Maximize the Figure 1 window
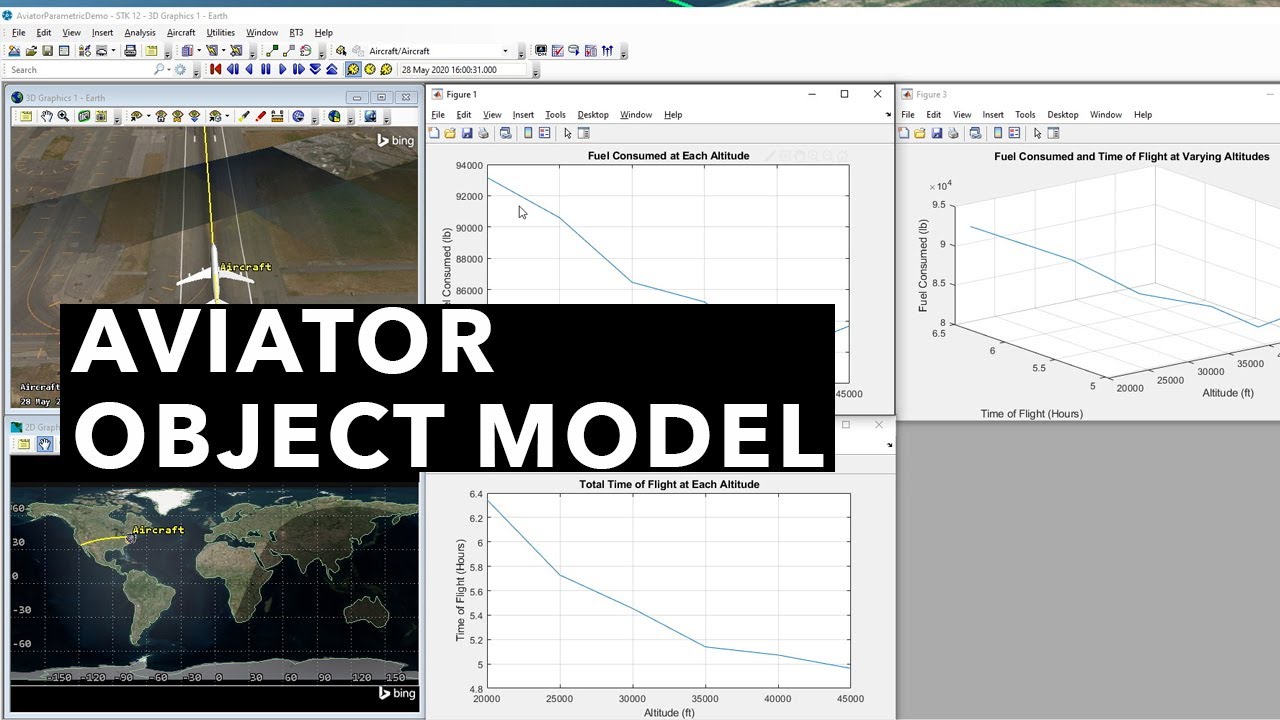1280x720 pixels. 844,94
